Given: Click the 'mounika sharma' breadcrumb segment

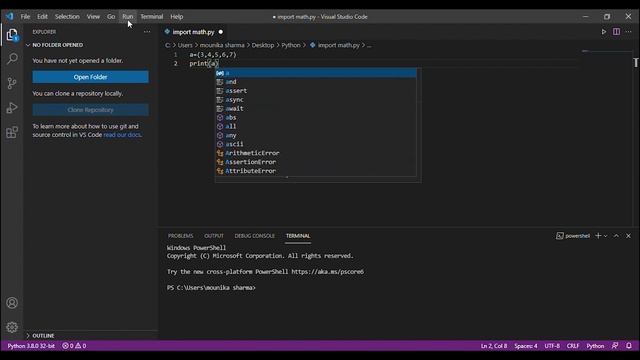Looking at the screenshot, I should pos(222,45).
